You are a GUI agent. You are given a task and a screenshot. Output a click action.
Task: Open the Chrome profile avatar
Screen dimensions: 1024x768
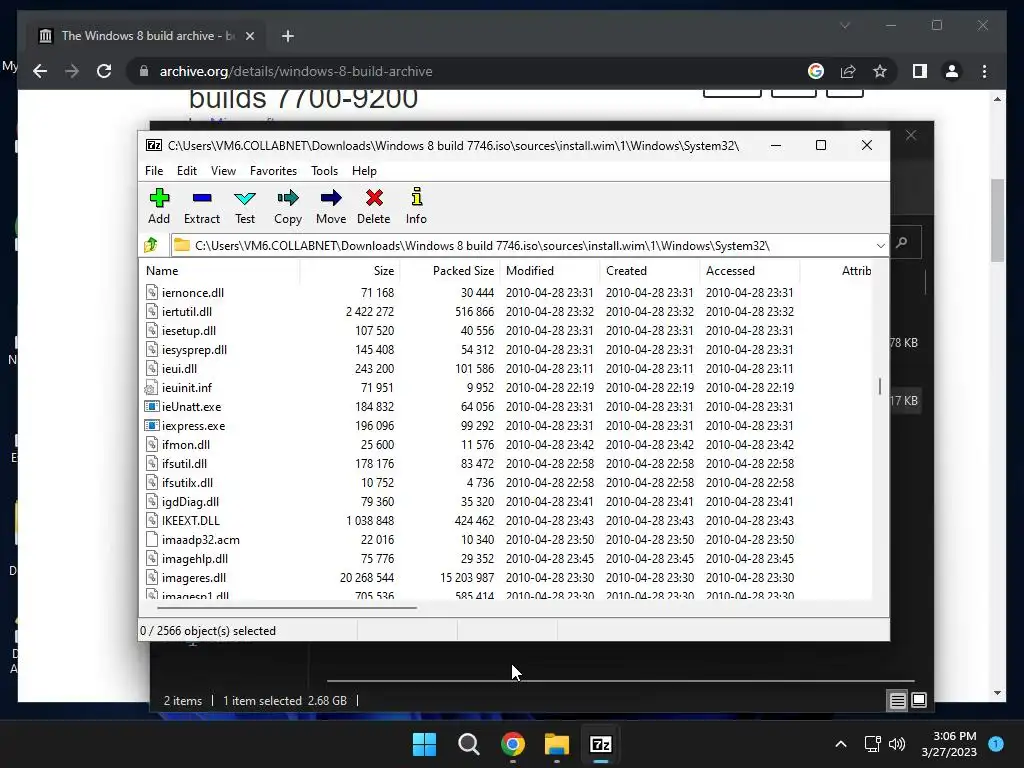[x=952, y=71]
